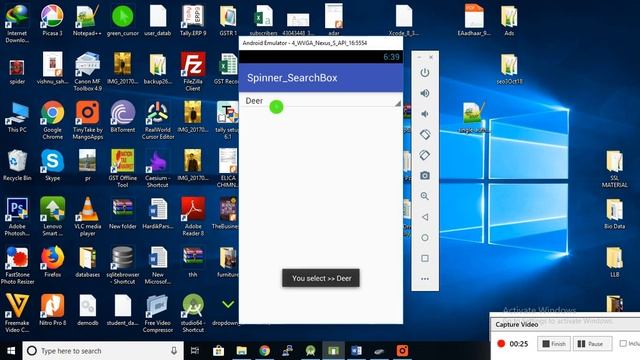The image size is (640, 360).
Task: Raise volume in emulator sidebar
Action: click(425, 93)
